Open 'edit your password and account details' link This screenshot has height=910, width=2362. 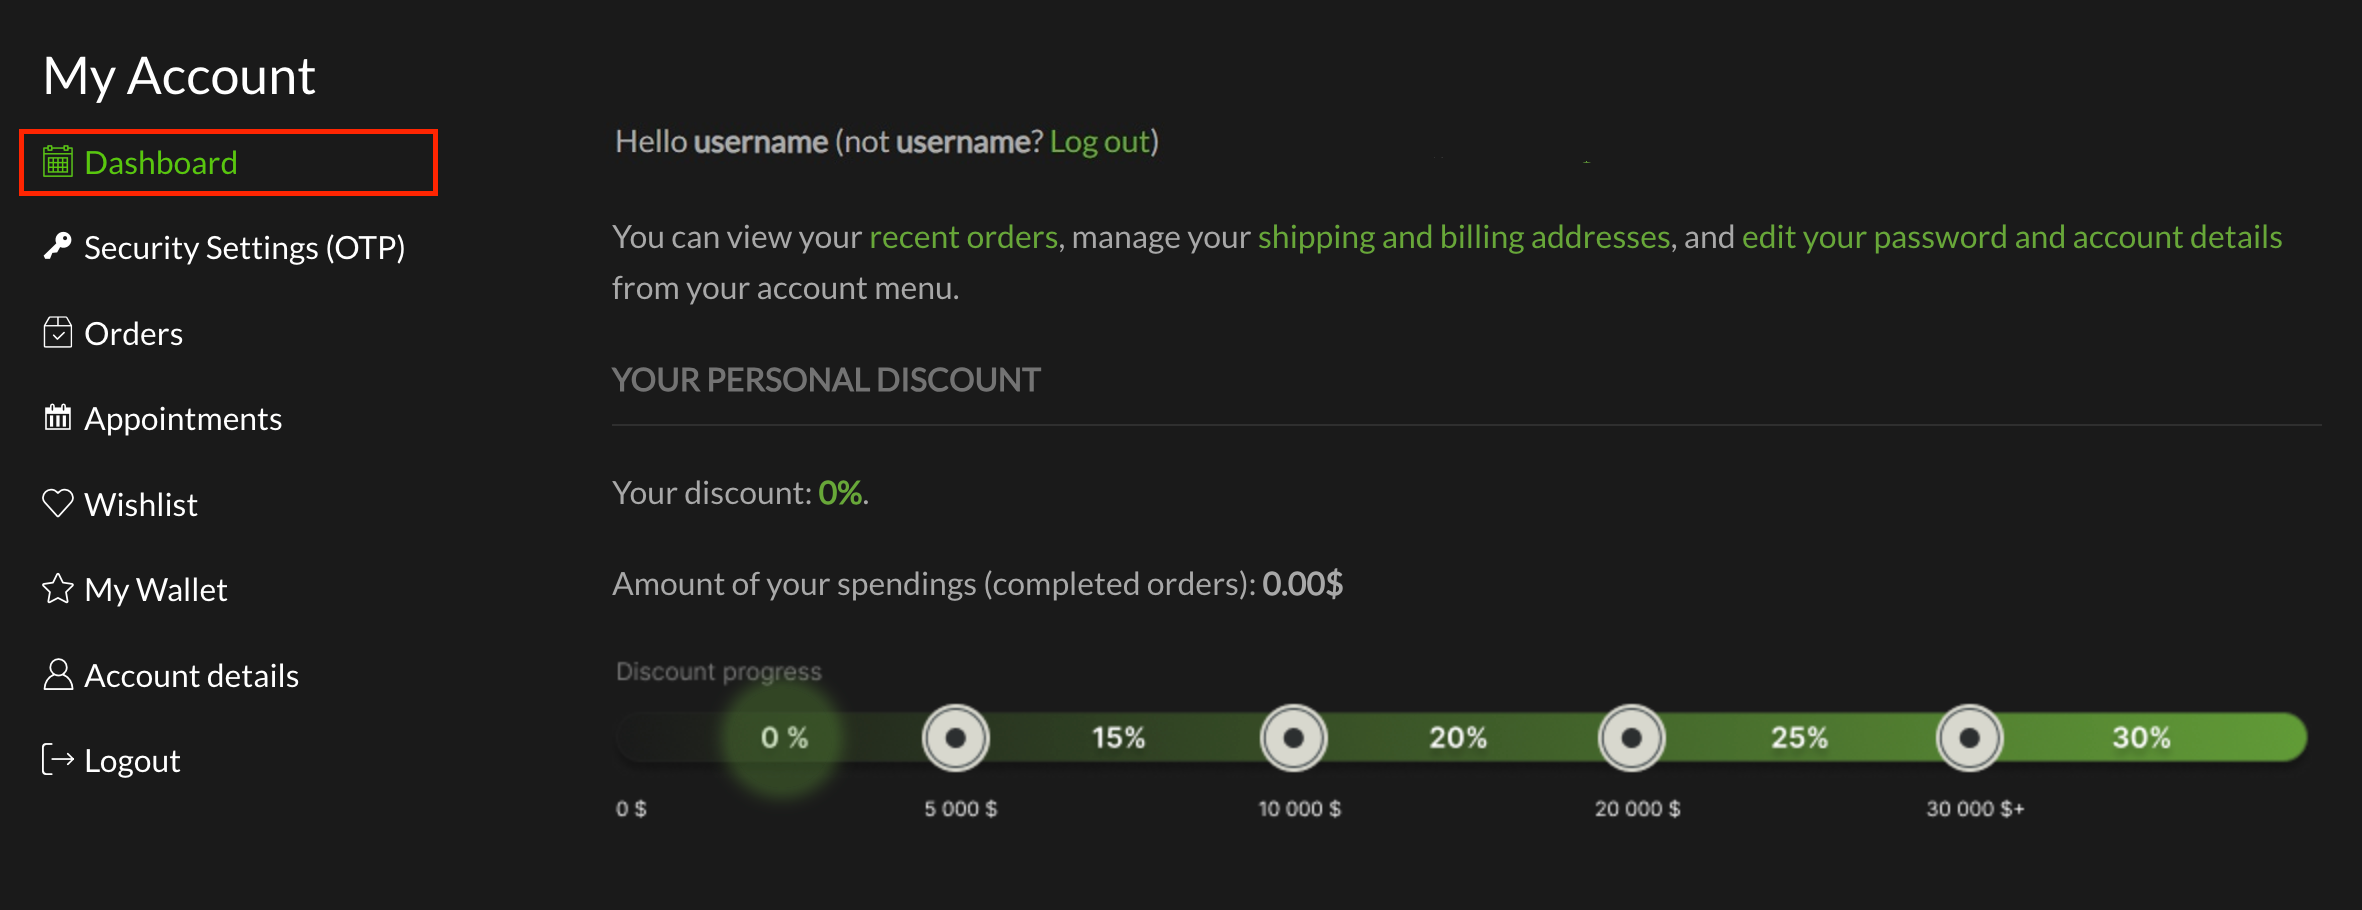[2011, 237]
